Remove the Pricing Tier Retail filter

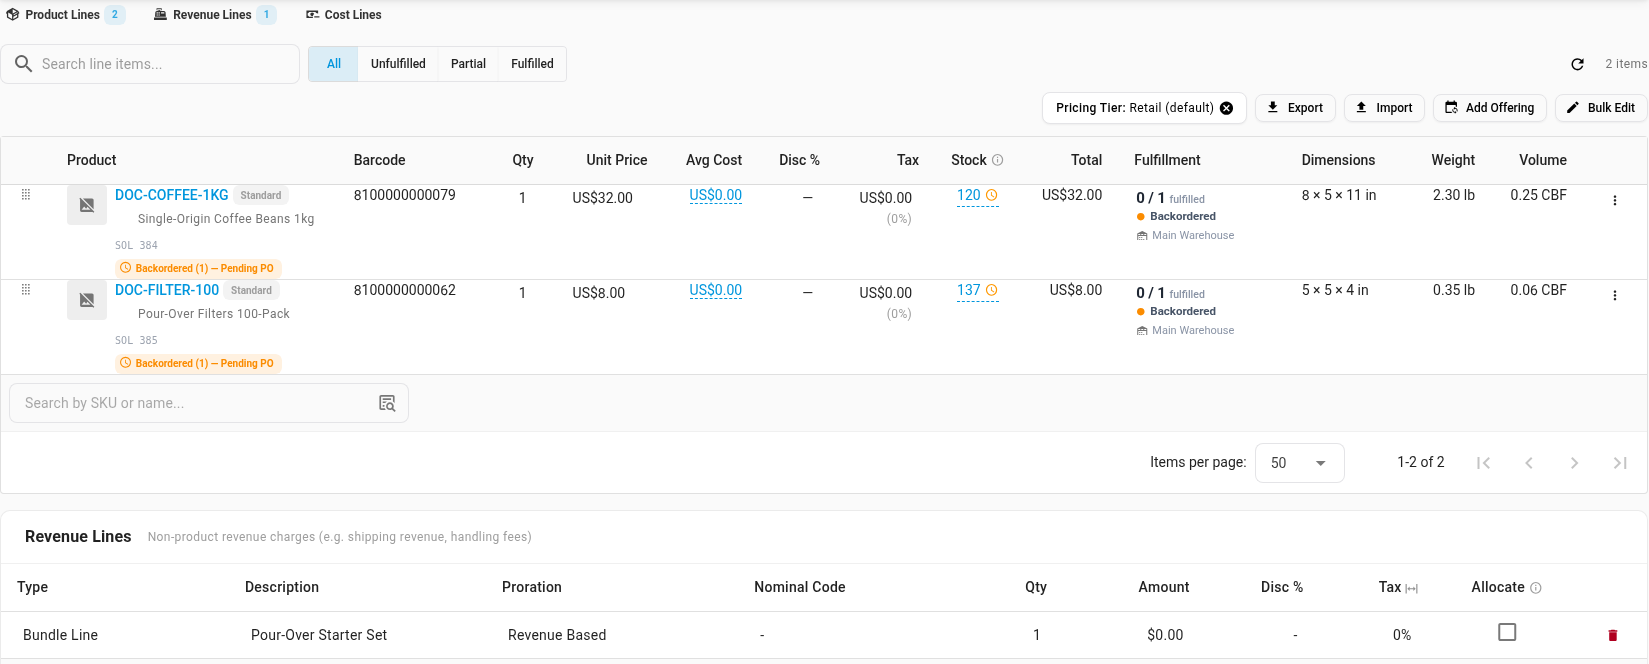(x=1227, y=108)
